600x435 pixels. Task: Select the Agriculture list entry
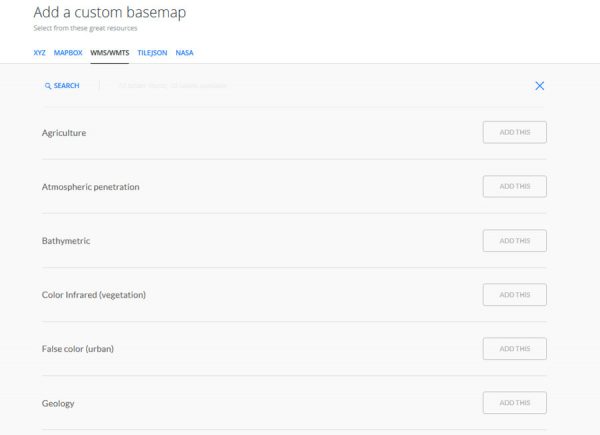pos(64,133)
